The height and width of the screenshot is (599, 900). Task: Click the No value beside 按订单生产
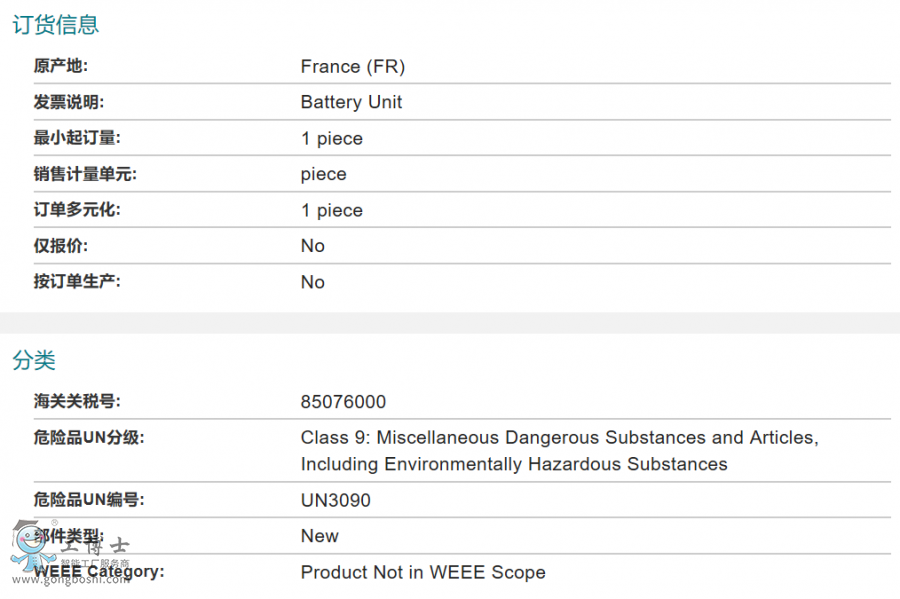pyautogui.click(x=312, y=282)
